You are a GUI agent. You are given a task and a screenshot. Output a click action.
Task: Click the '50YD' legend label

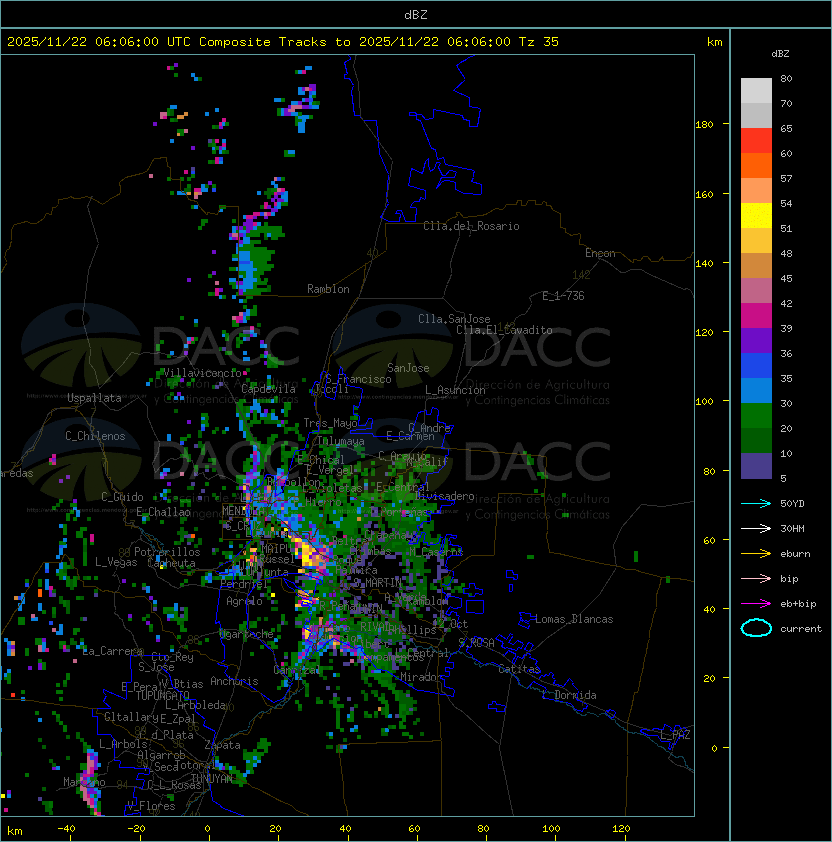[x=792, y=503]
